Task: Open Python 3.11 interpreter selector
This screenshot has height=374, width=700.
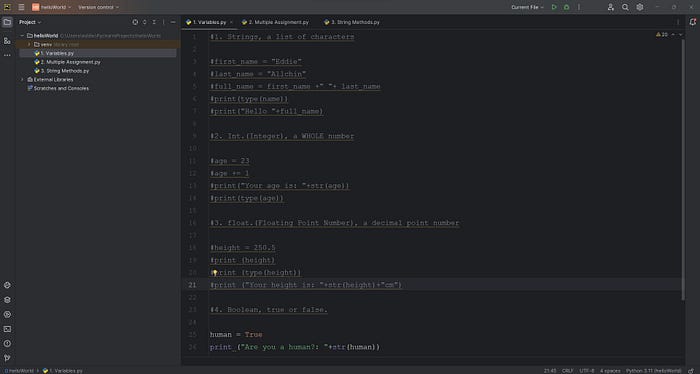Action: 654,370
